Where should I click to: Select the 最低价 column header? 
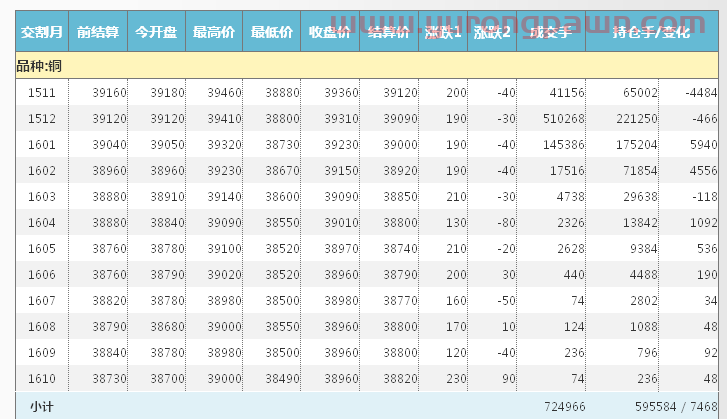point(272,33)
